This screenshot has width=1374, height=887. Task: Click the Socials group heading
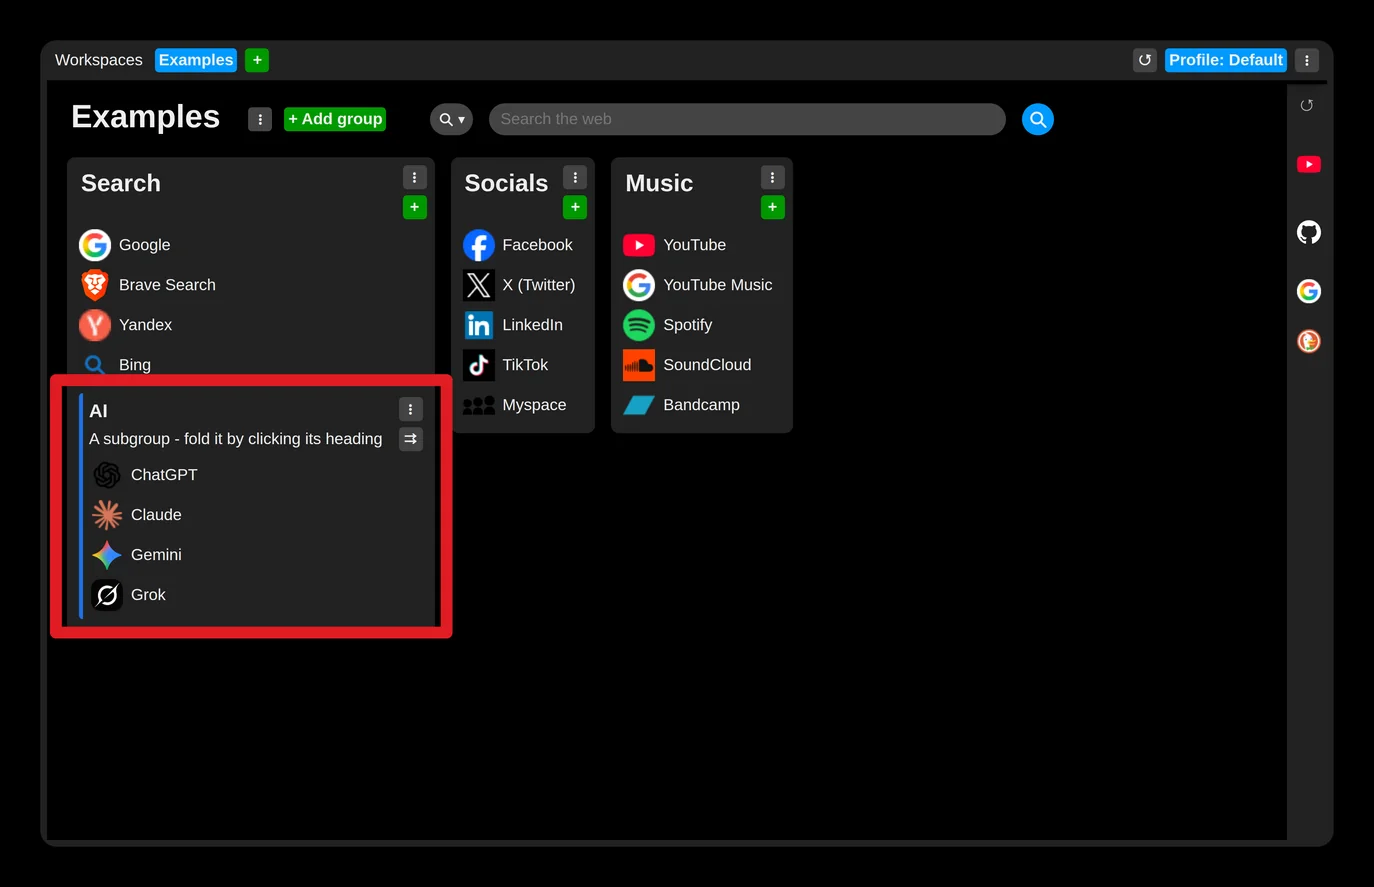(x=506, y=183)
